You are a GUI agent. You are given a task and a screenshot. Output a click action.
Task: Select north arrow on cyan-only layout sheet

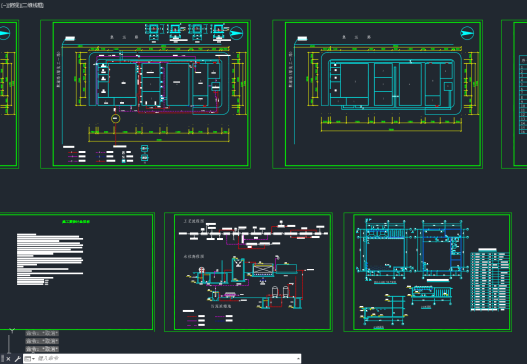tap(467, 33)
